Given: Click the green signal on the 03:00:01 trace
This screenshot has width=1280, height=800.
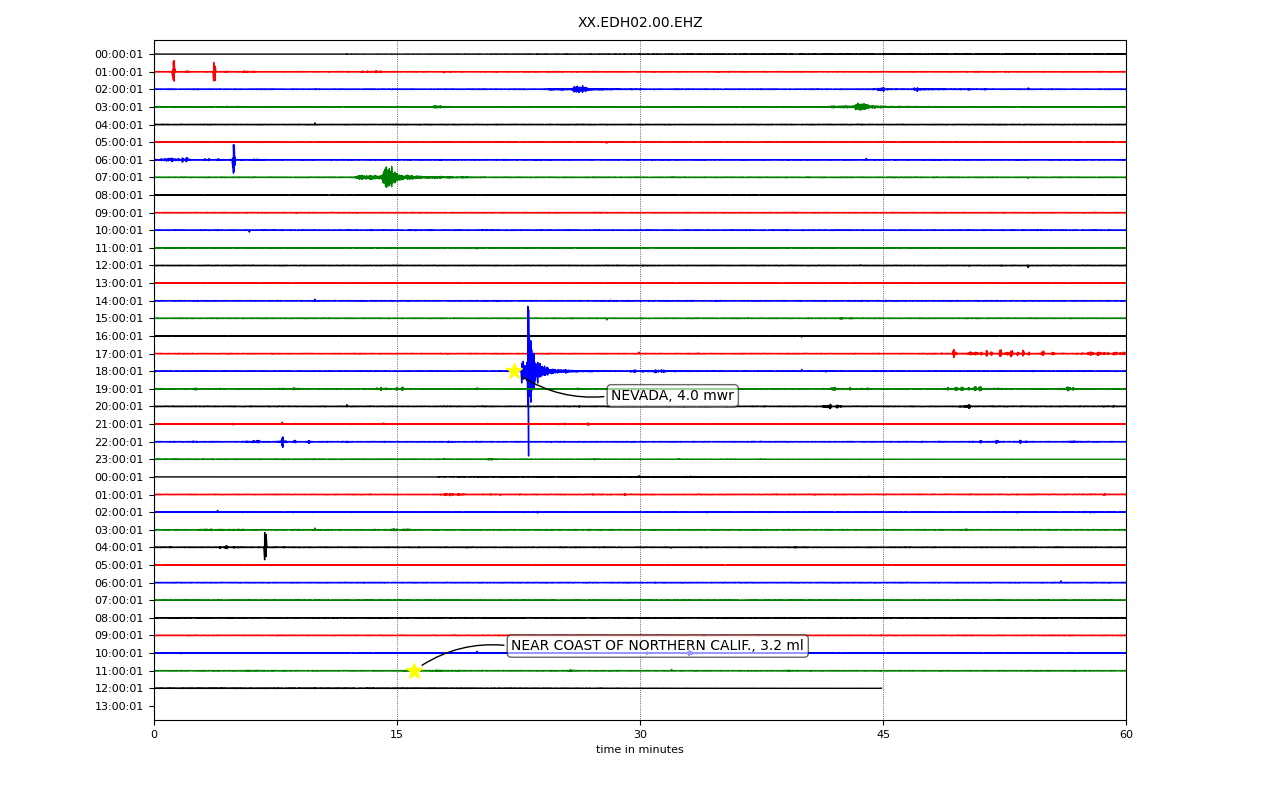Looking at the screenshot, I should (860, 106).
